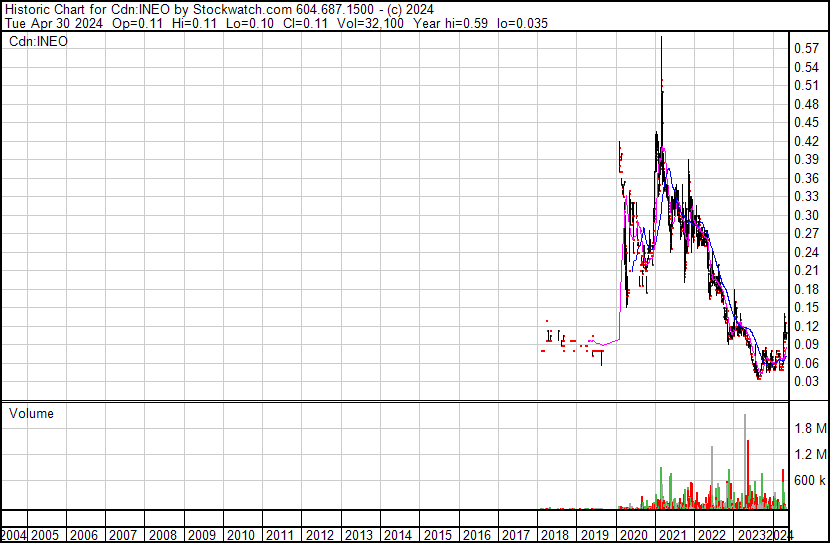The image size is (830, 543).
Task: Click the Stockwatch.com text in the header
Action: pos(242,10)
